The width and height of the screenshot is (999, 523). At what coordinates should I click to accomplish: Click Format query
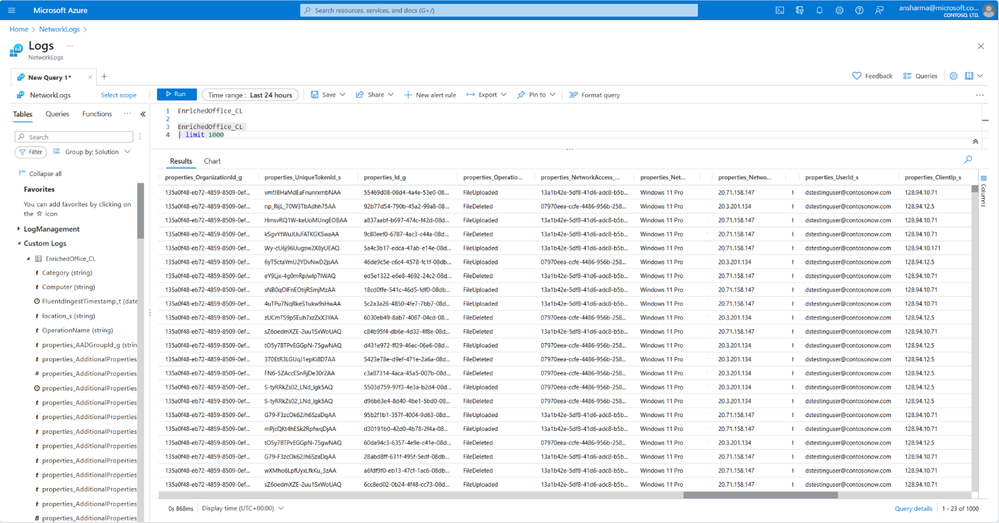(x=594, y=95)
